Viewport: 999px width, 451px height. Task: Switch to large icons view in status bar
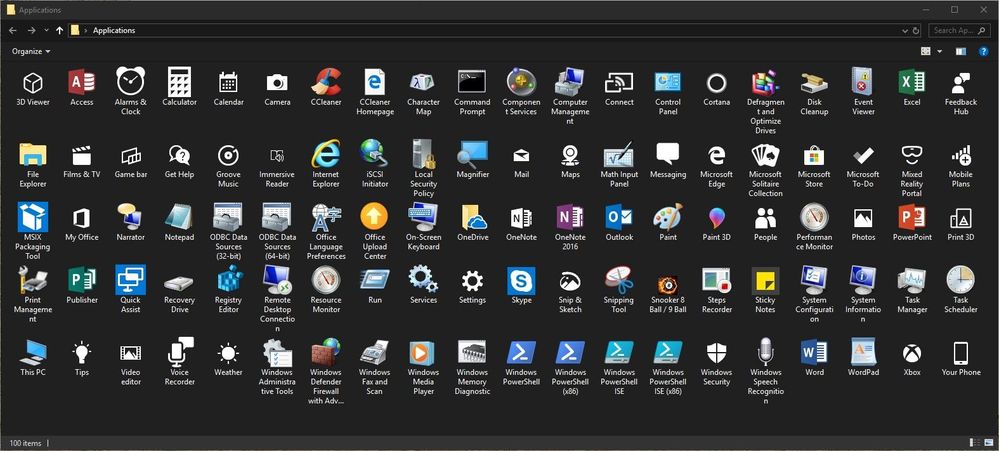pos(988,443)
